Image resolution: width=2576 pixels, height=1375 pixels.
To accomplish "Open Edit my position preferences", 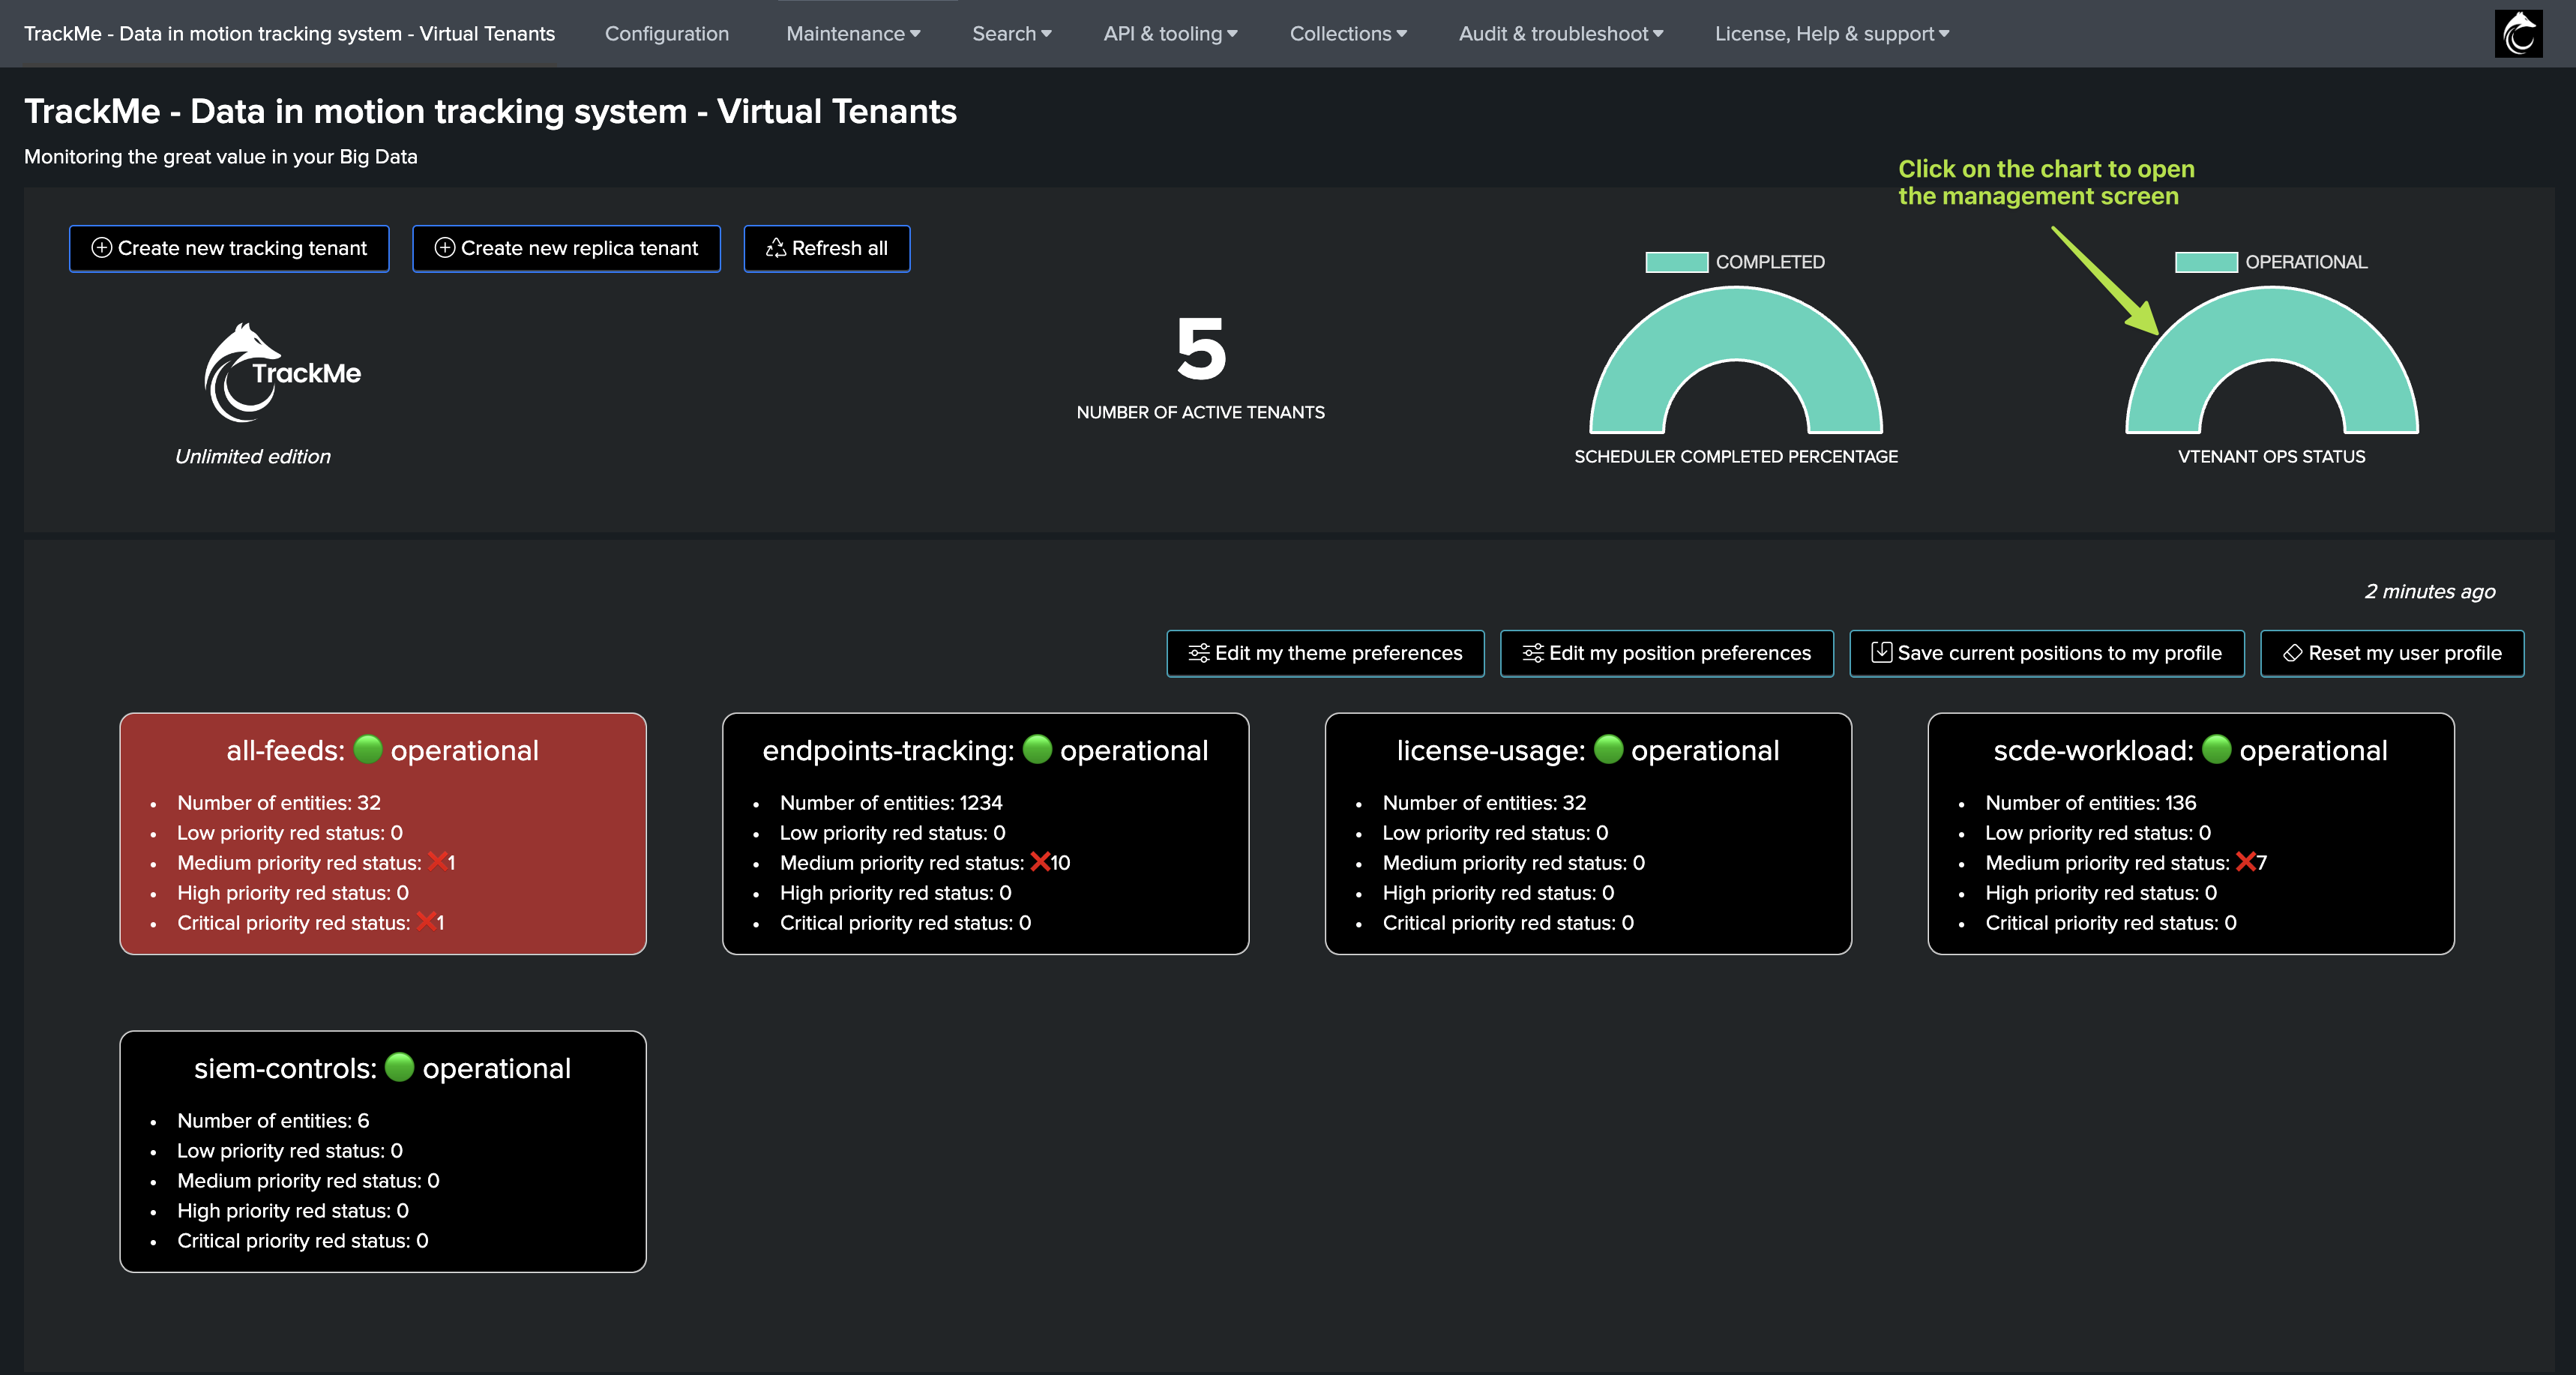I will (x=1666, y=653).
